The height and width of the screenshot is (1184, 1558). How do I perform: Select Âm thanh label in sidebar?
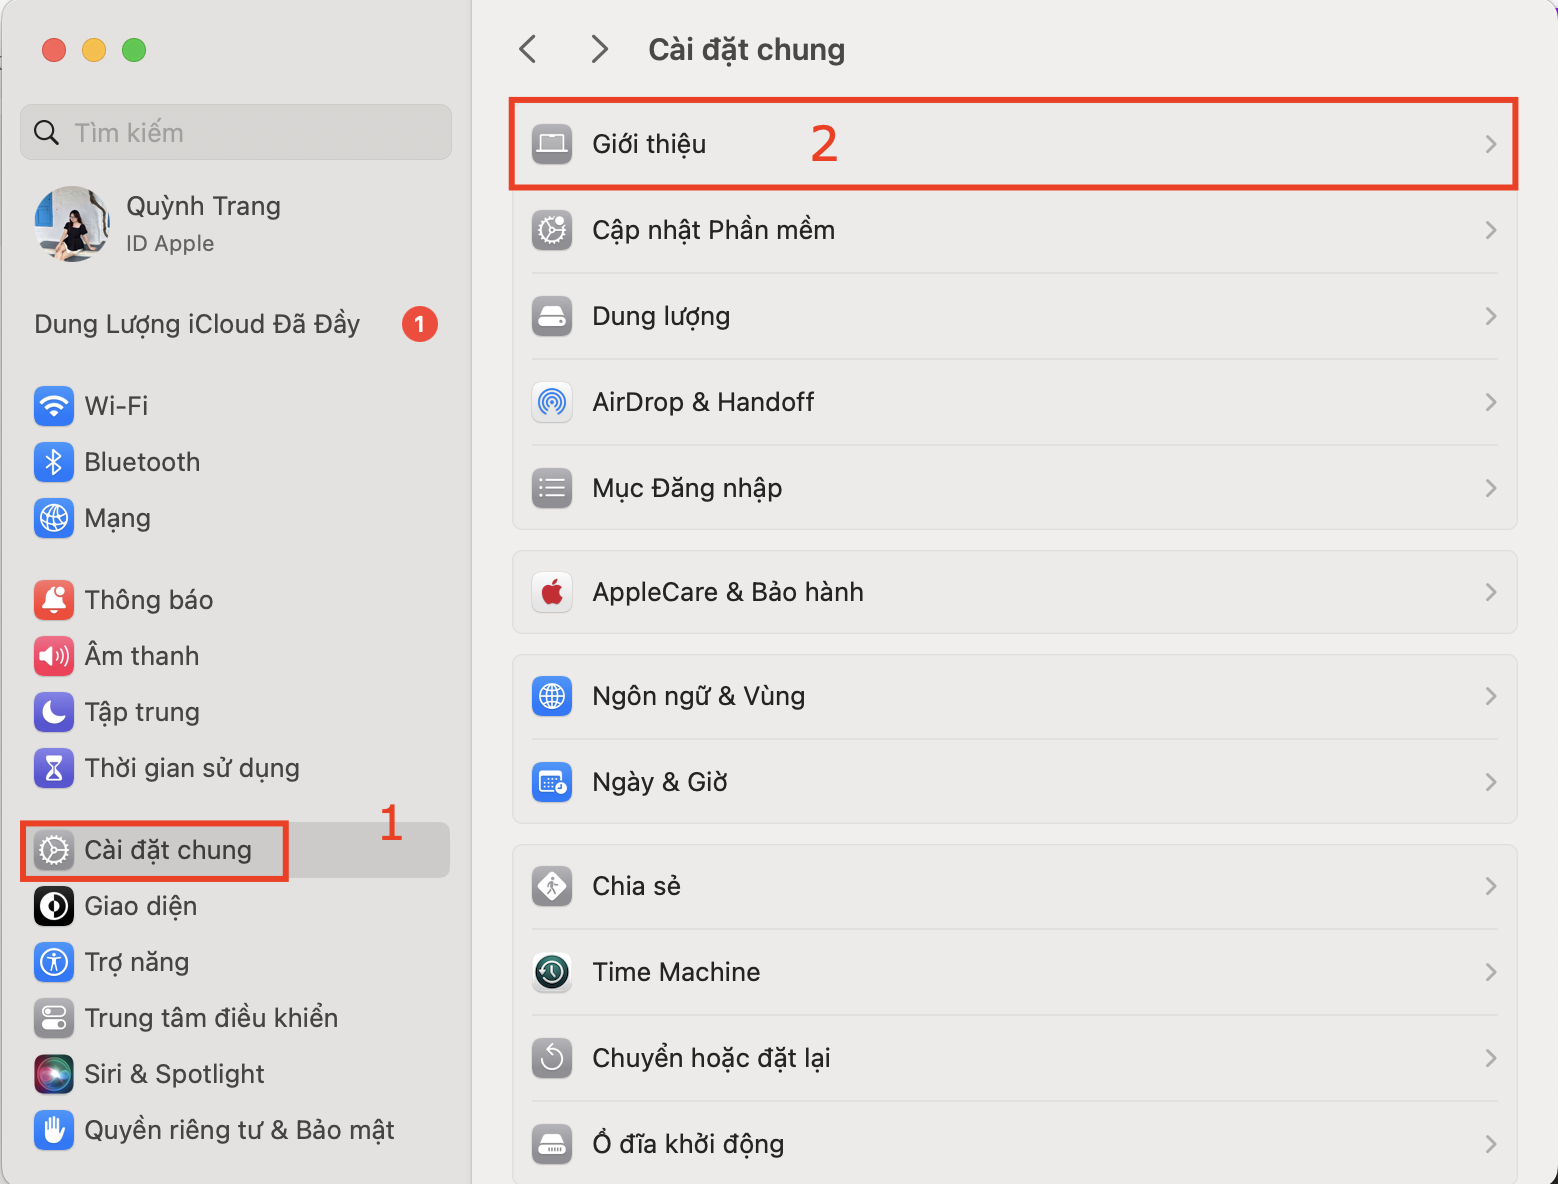(x=142, y=656)
